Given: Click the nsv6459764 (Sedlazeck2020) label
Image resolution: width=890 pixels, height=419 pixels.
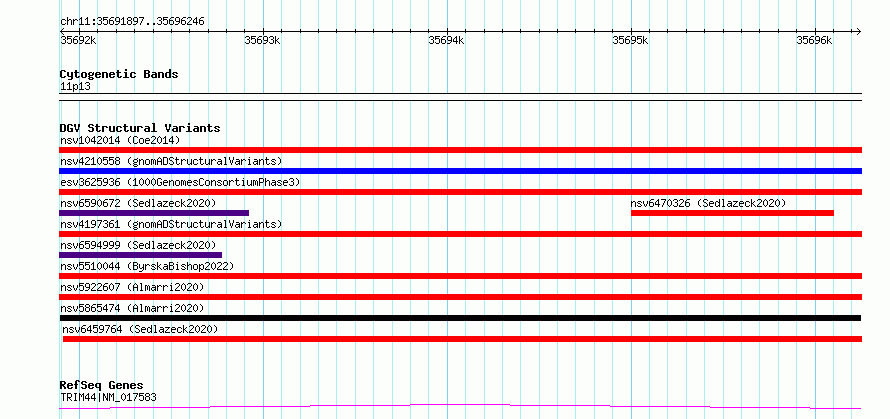Looking at the screenshot, I should point(140,329).
